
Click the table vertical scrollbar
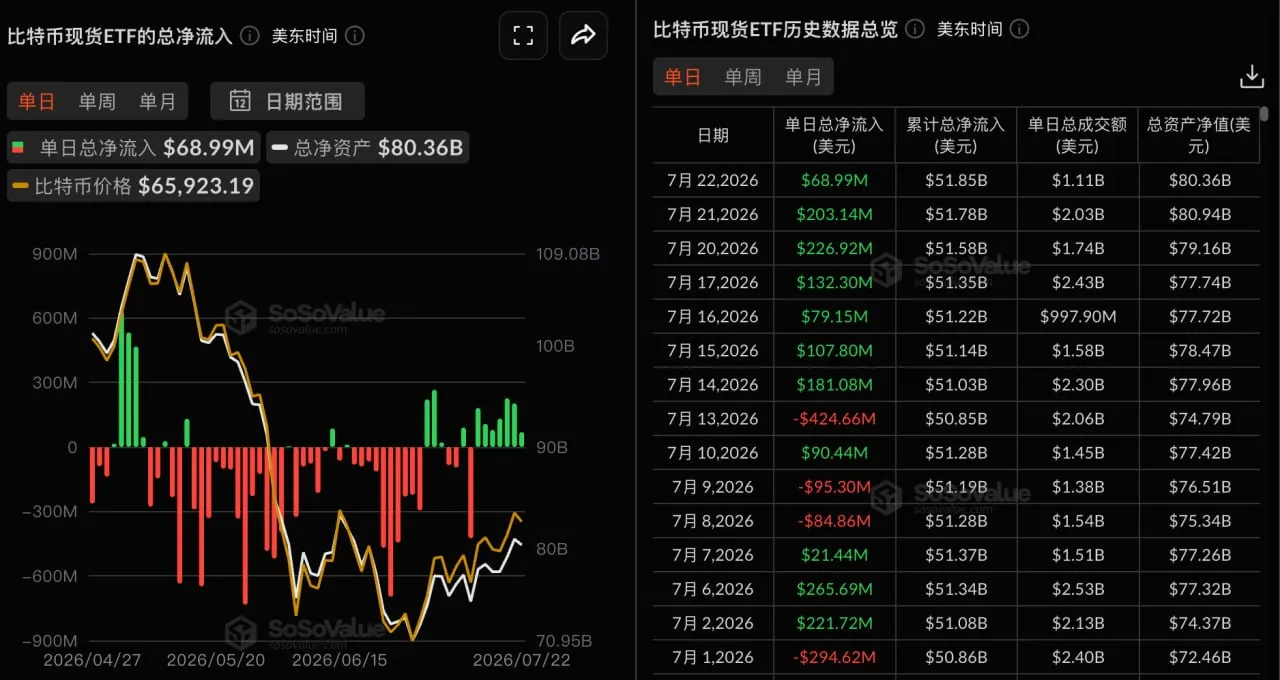point(1265,114)
